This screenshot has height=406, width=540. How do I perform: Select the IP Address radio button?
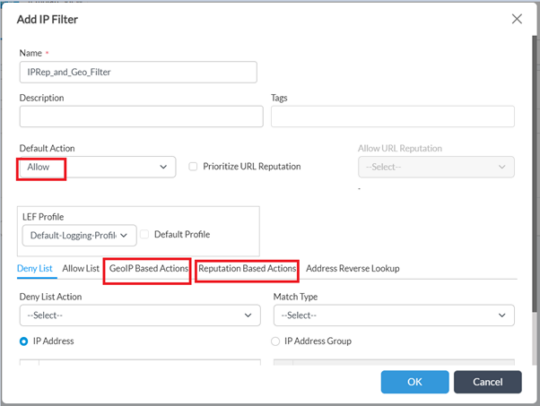coord(23,341)
